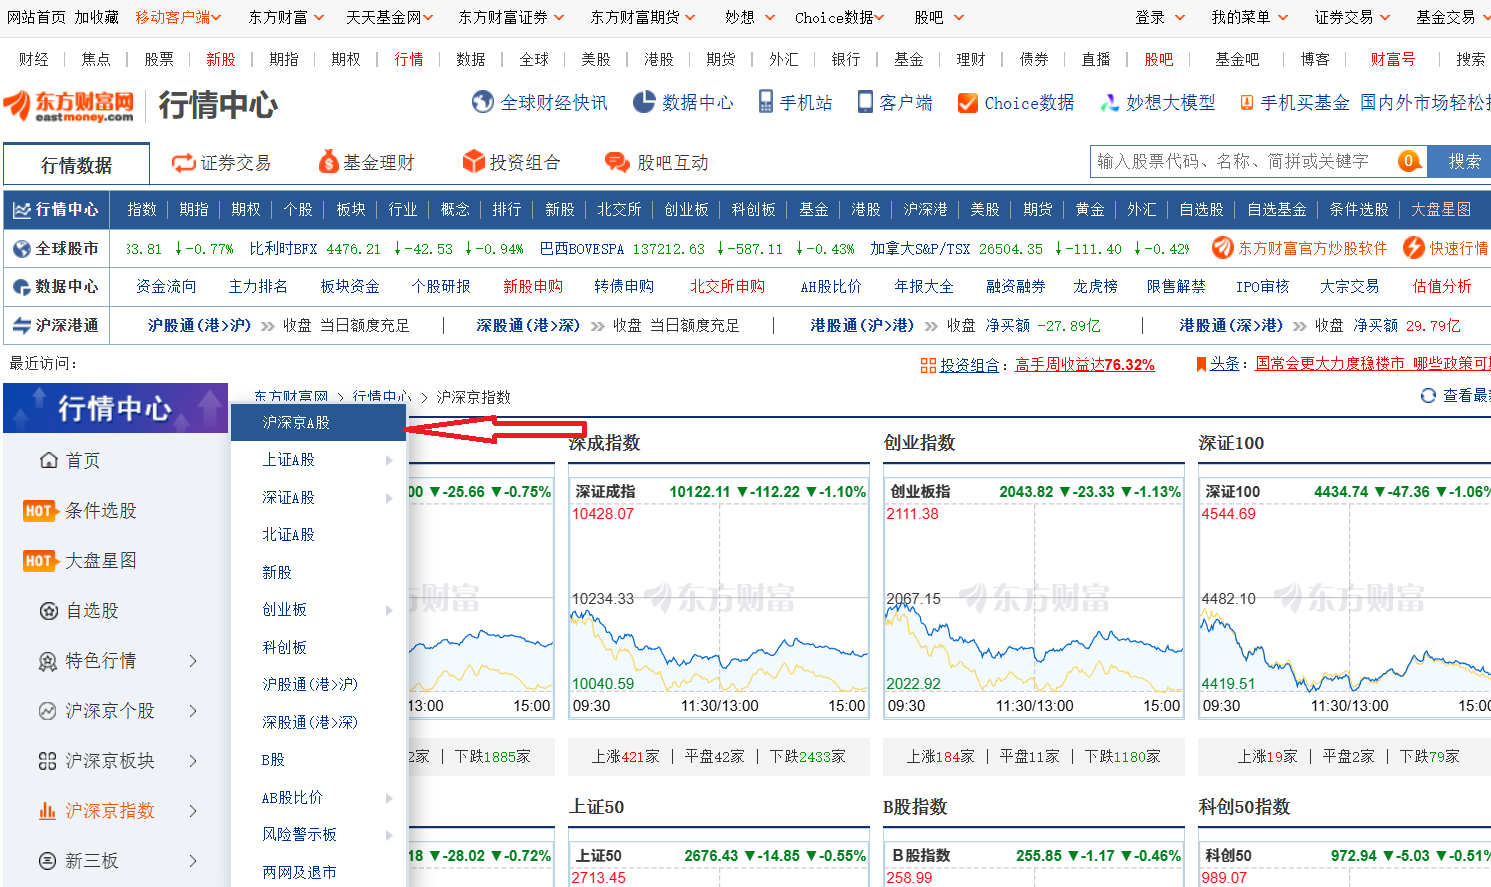Click the 东方财富网 eastmoney logo
Screen dimensions: 1491x887
69,105
